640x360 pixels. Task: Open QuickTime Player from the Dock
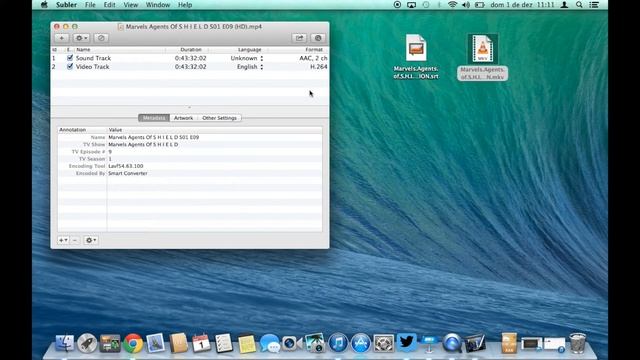452,343
